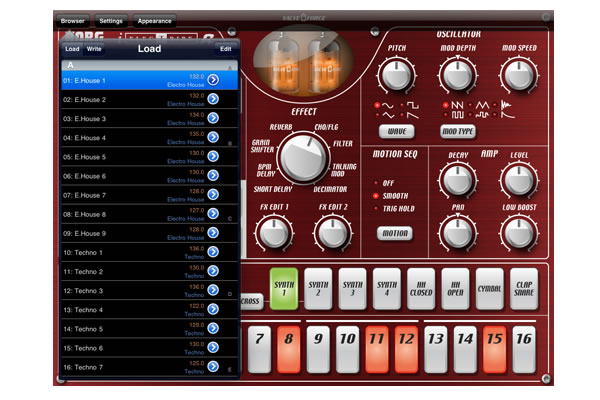The height and width of the screenshot is (400, 600).
Task: Open details arrow for 16: Techno 7
Action: coord(213,367)
